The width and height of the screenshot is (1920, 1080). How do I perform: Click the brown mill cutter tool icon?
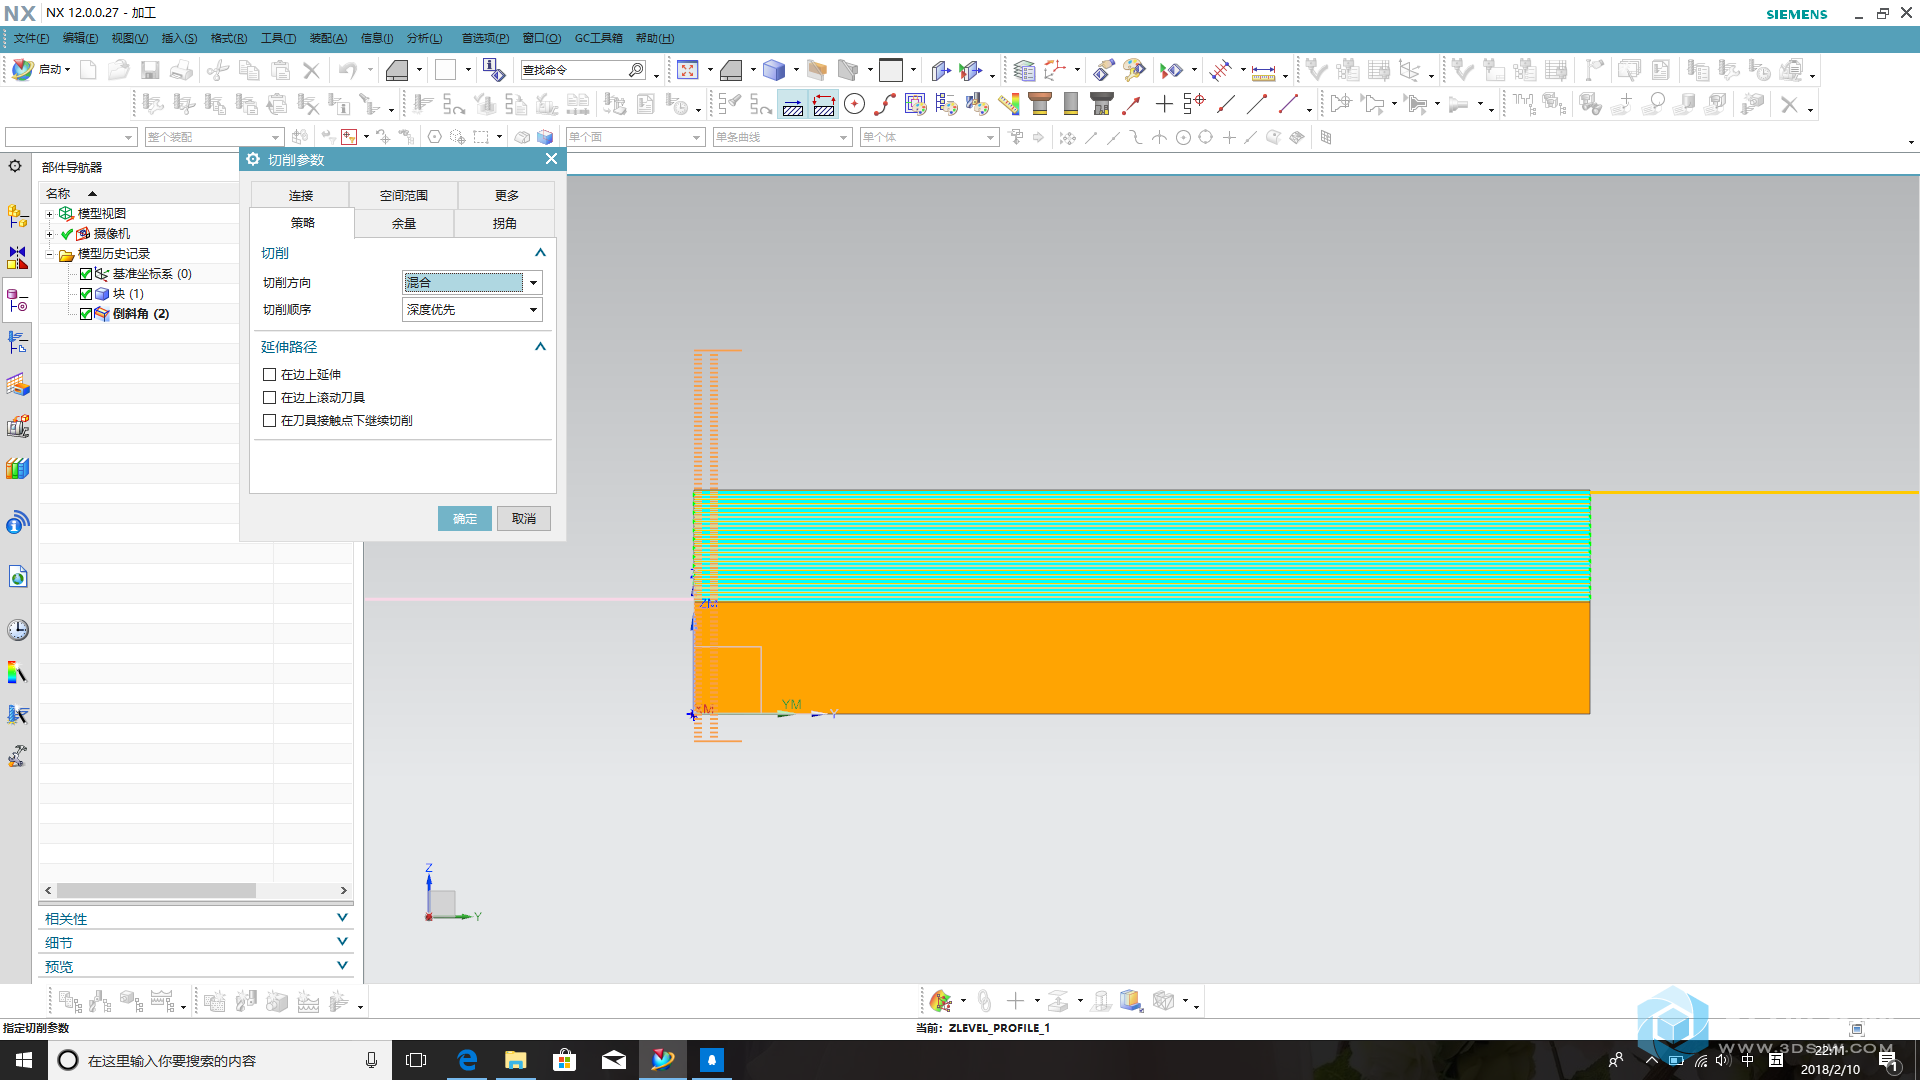(x=1040, y=104)
